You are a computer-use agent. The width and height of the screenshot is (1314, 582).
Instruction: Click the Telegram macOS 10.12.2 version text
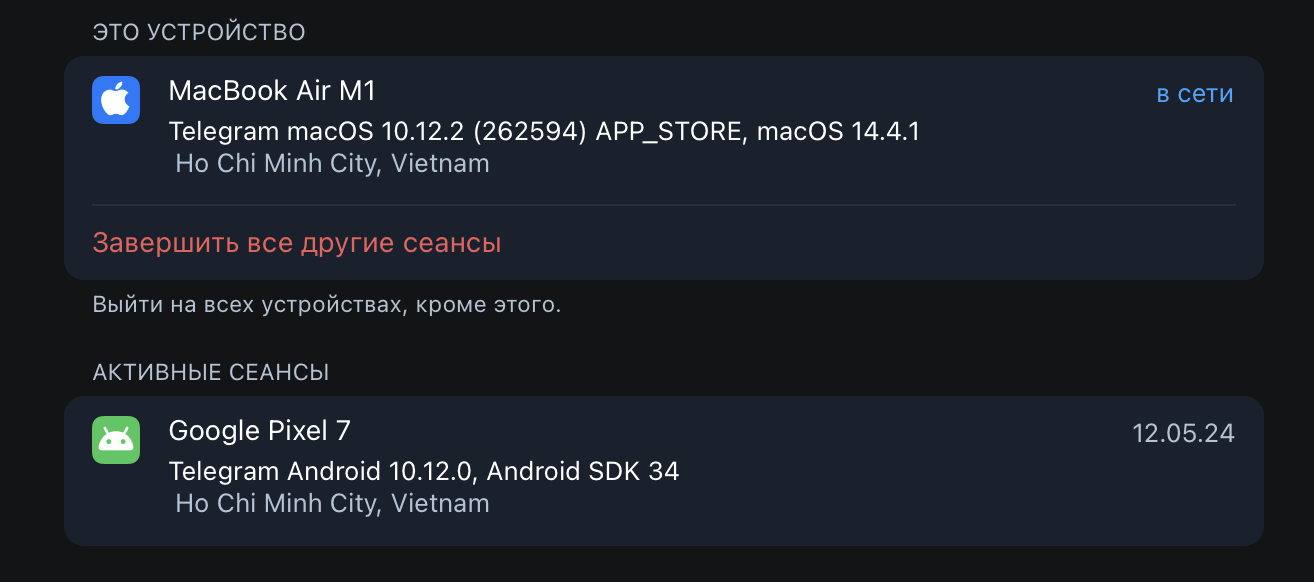377,131
